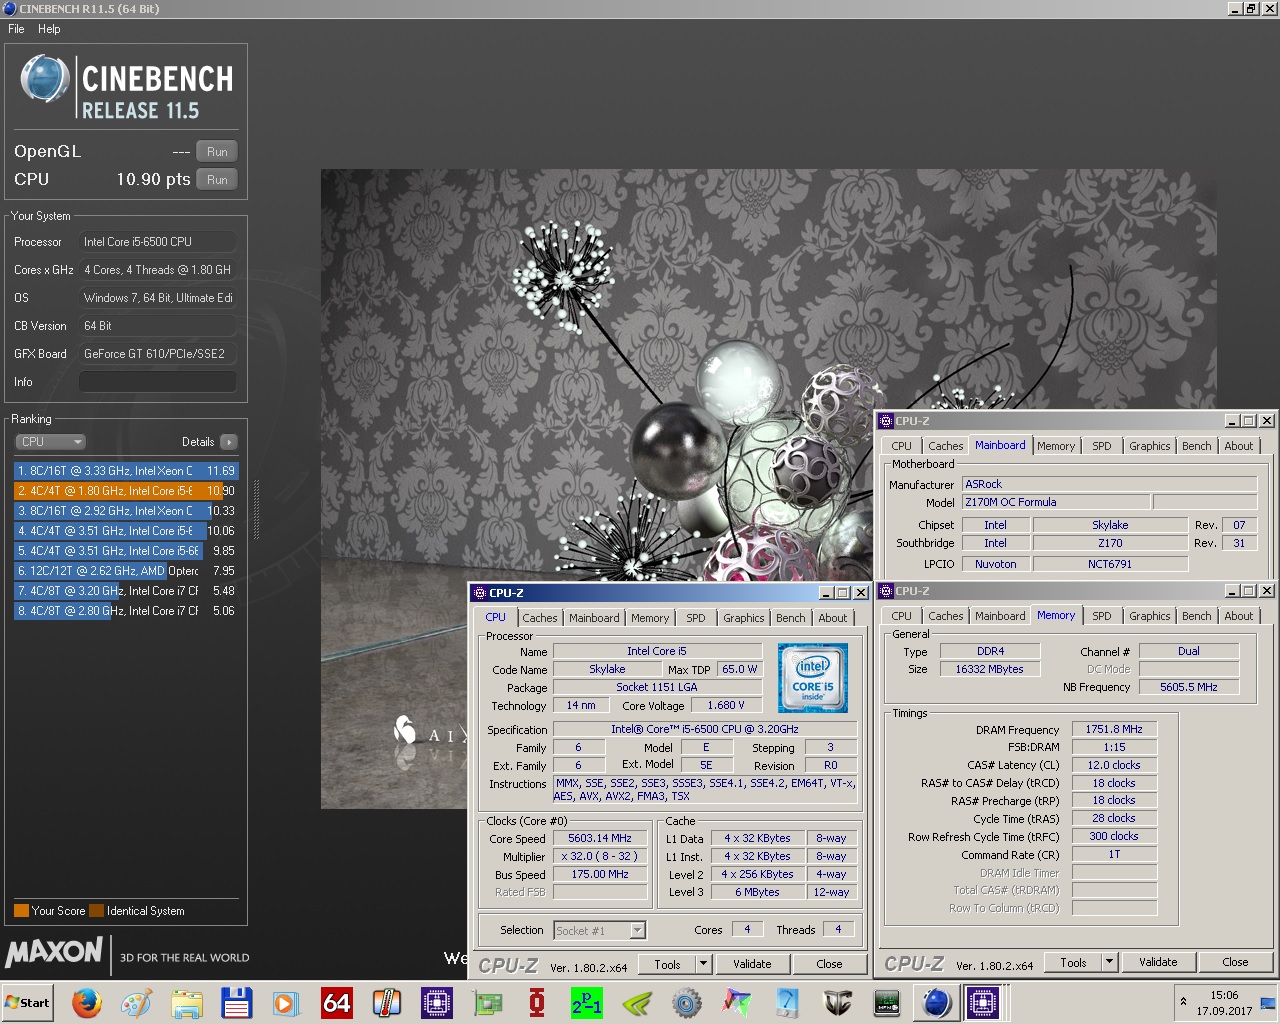Click Close button in CPU-Z CPU window
1280x1024 pixels.
(x=829, y=964)
